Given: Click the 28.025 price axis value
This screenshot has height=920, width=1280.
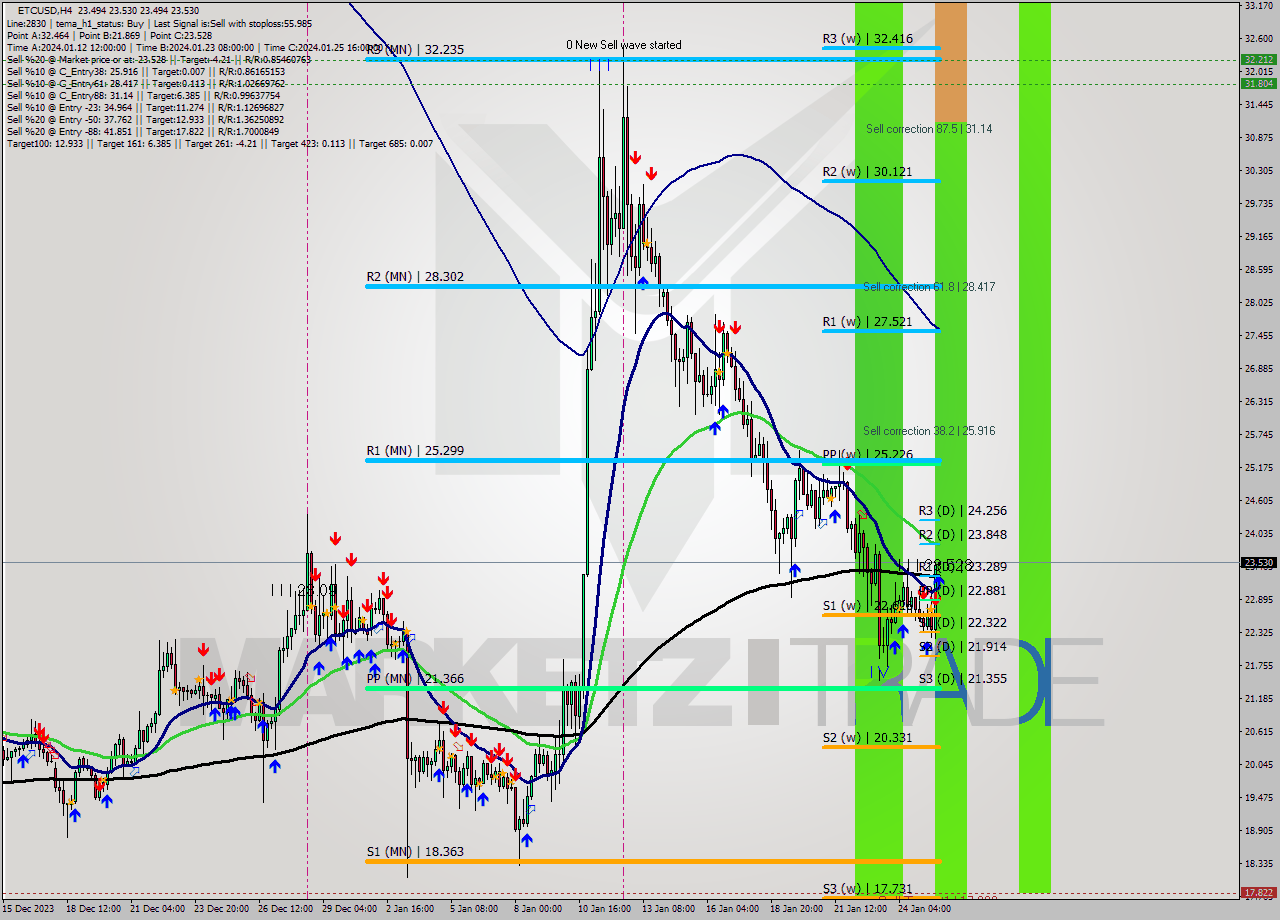Looking at the screenshot, I should pyautogui.click(x=1258, y=303).
